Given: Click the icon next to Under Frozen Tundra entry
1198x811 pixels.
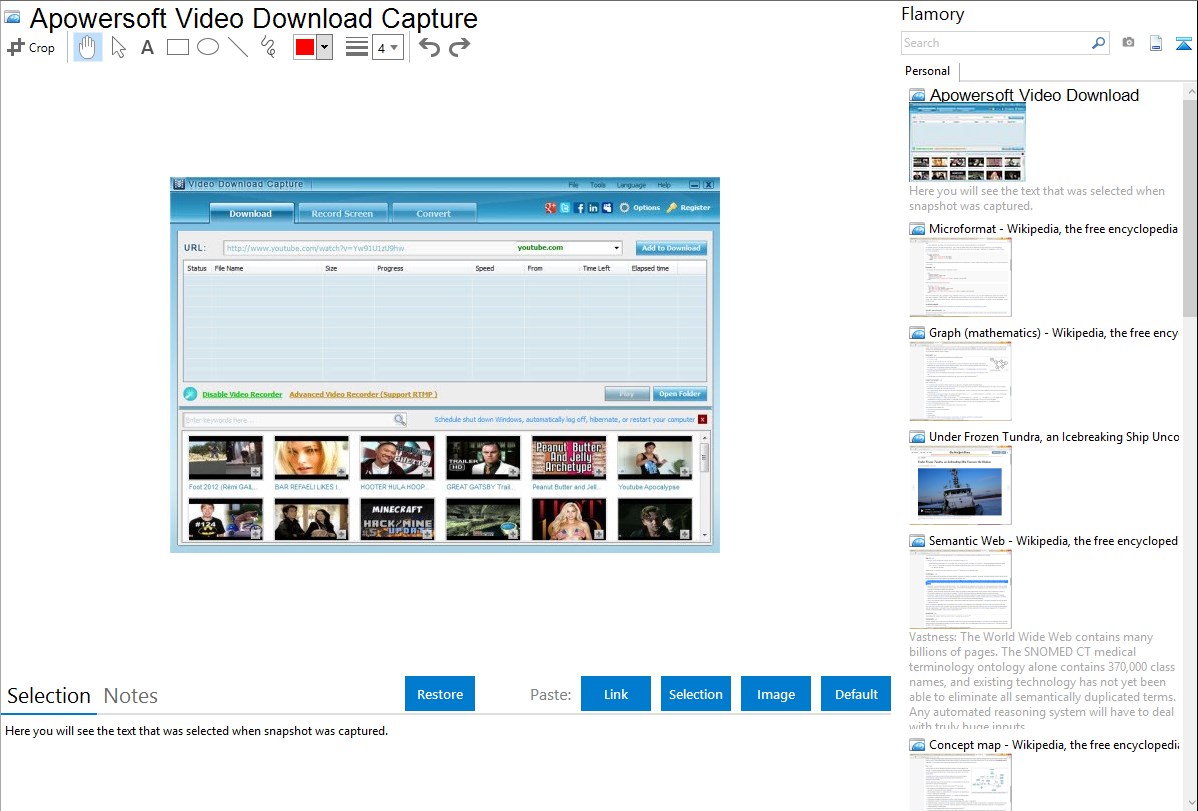Looking at the screenshot, I should coord(917,437).
